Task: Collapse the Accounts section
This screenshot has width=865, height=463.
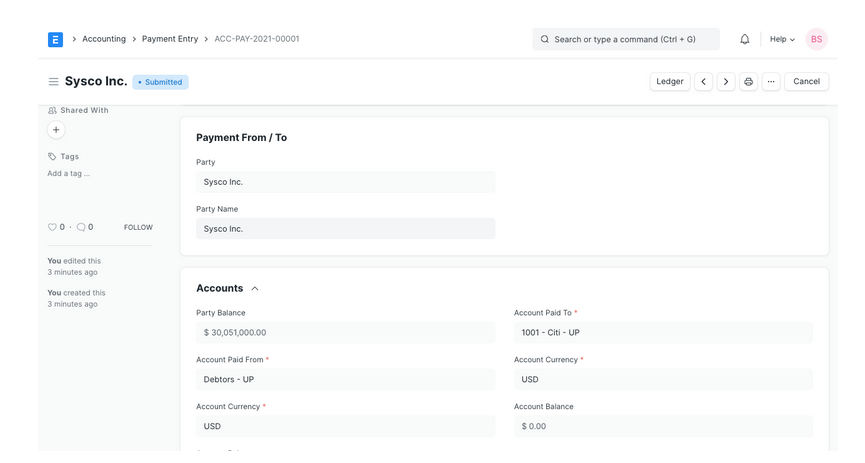Action: pos(255,289)
